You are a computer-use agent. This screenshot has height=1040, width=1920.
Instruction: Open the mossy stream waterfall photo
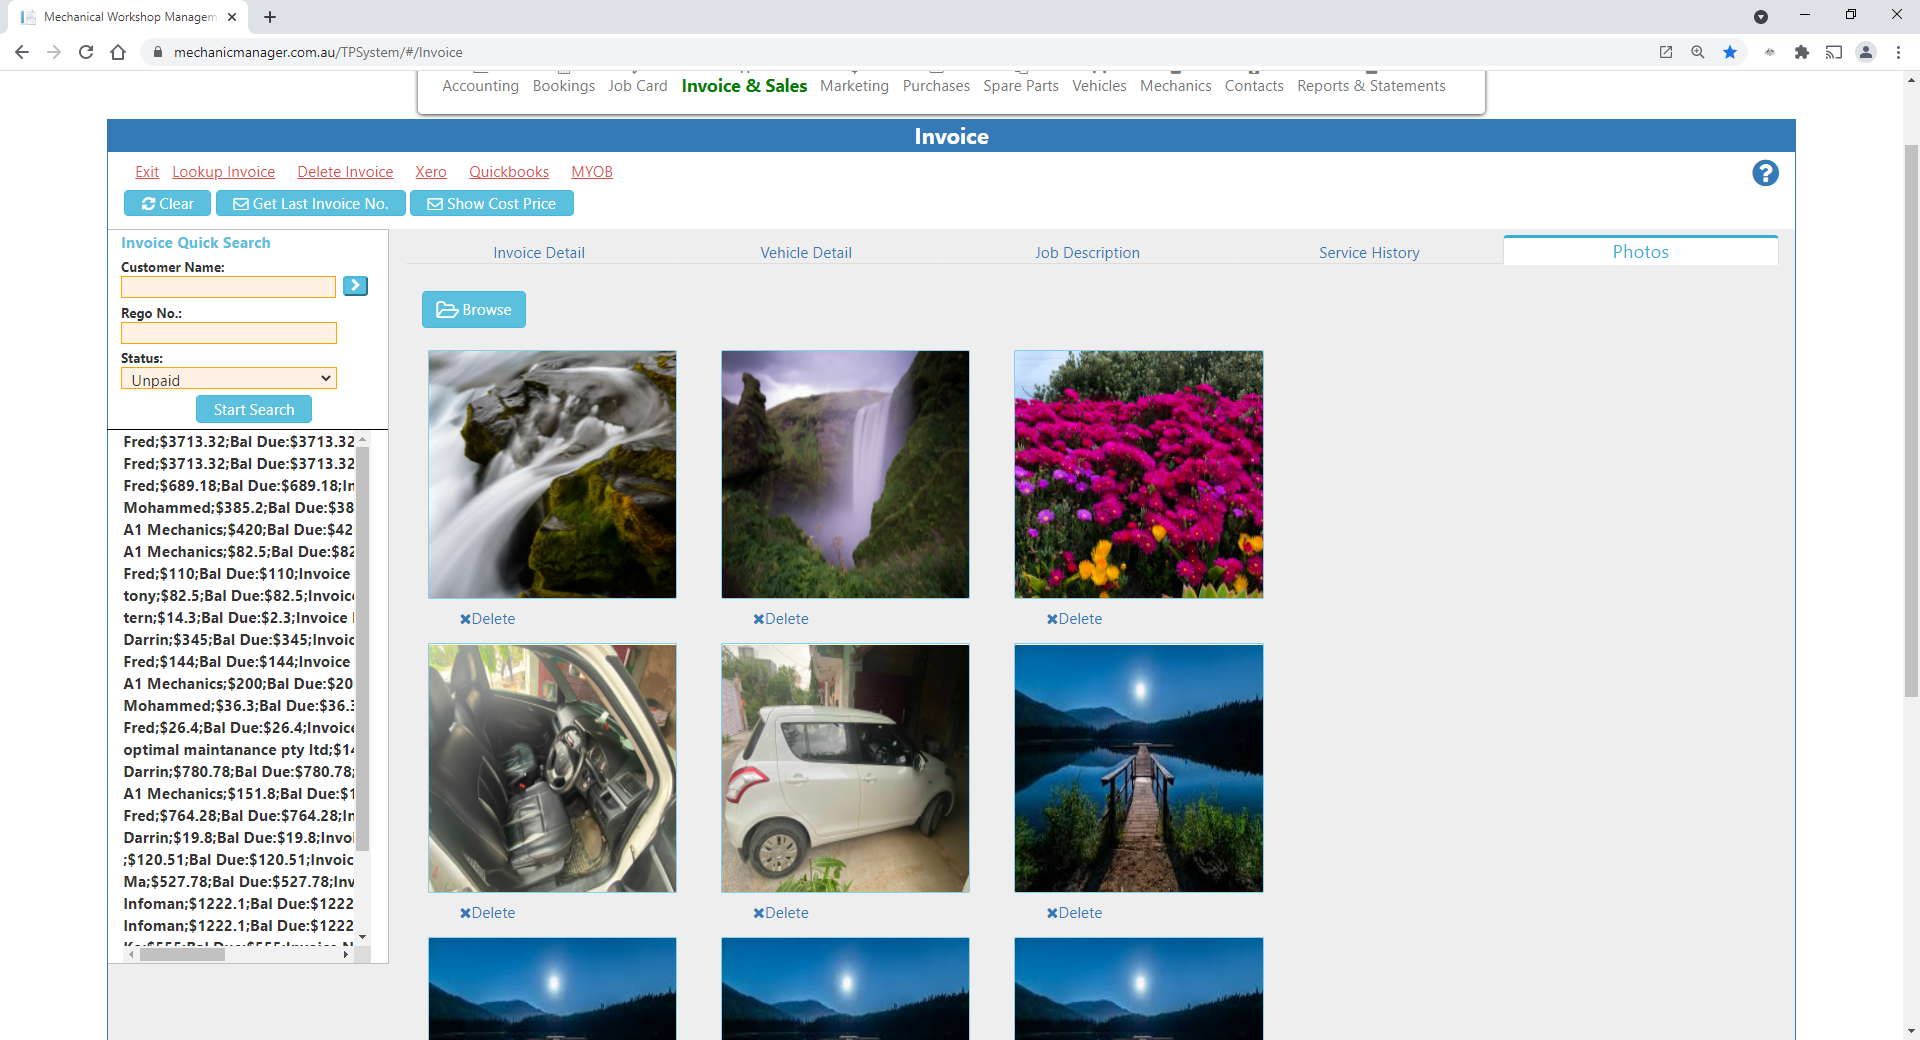(552, 474)
